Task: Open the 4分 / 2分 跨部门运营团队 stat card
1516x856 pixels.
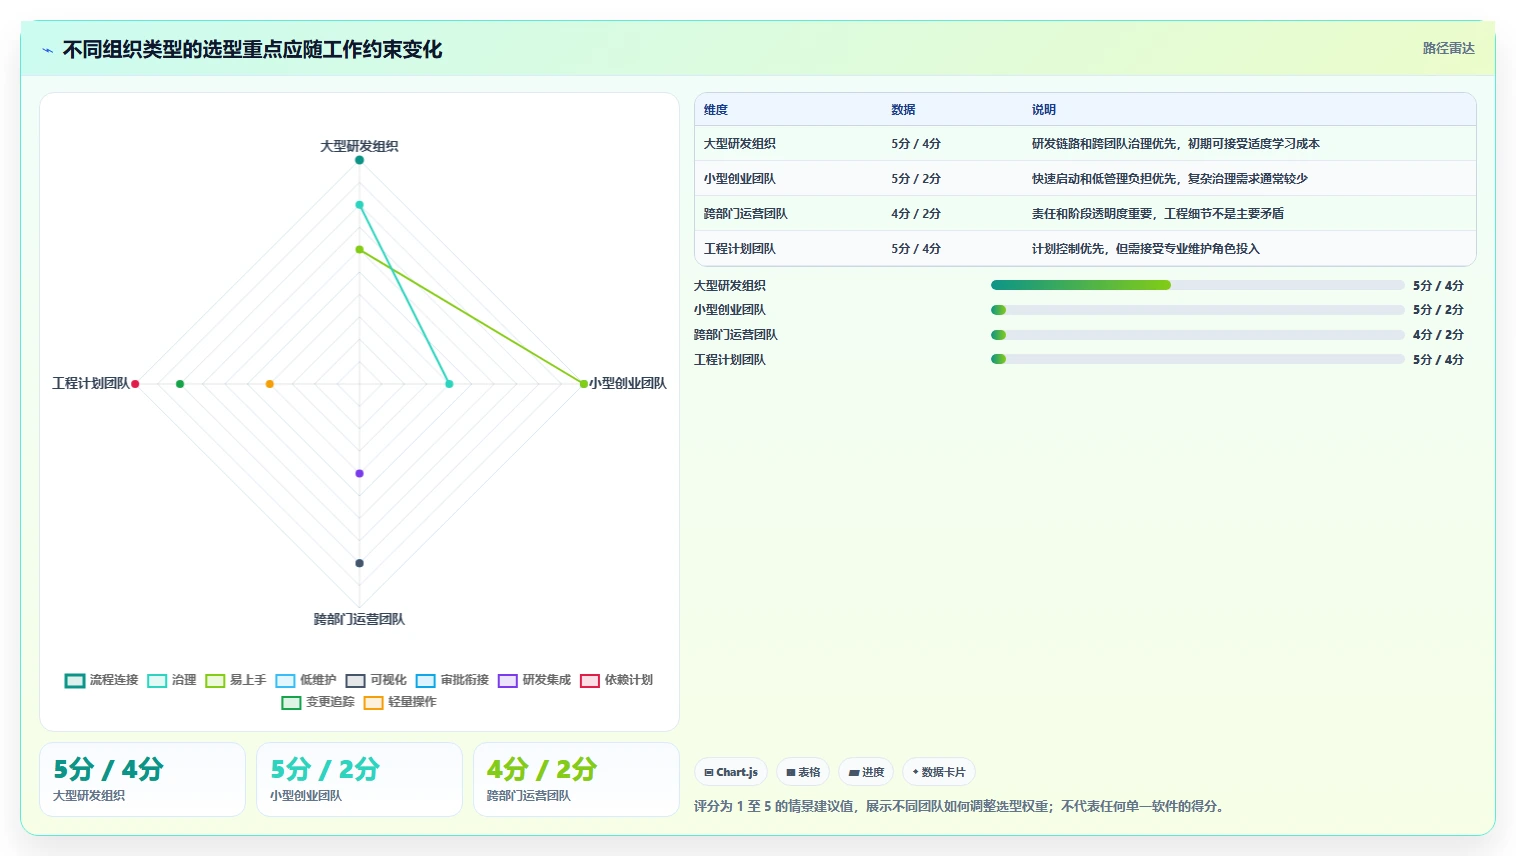Action: (x=576, y=779)
